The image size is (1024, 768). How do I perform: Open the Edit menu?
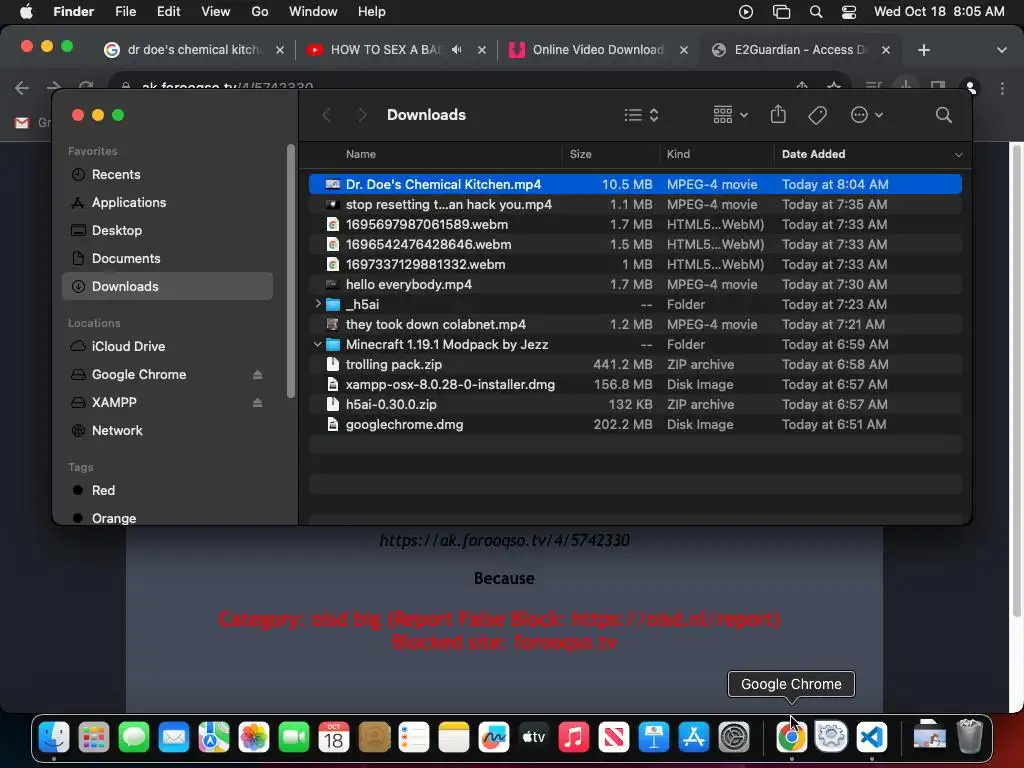click(x=168, y=12)
